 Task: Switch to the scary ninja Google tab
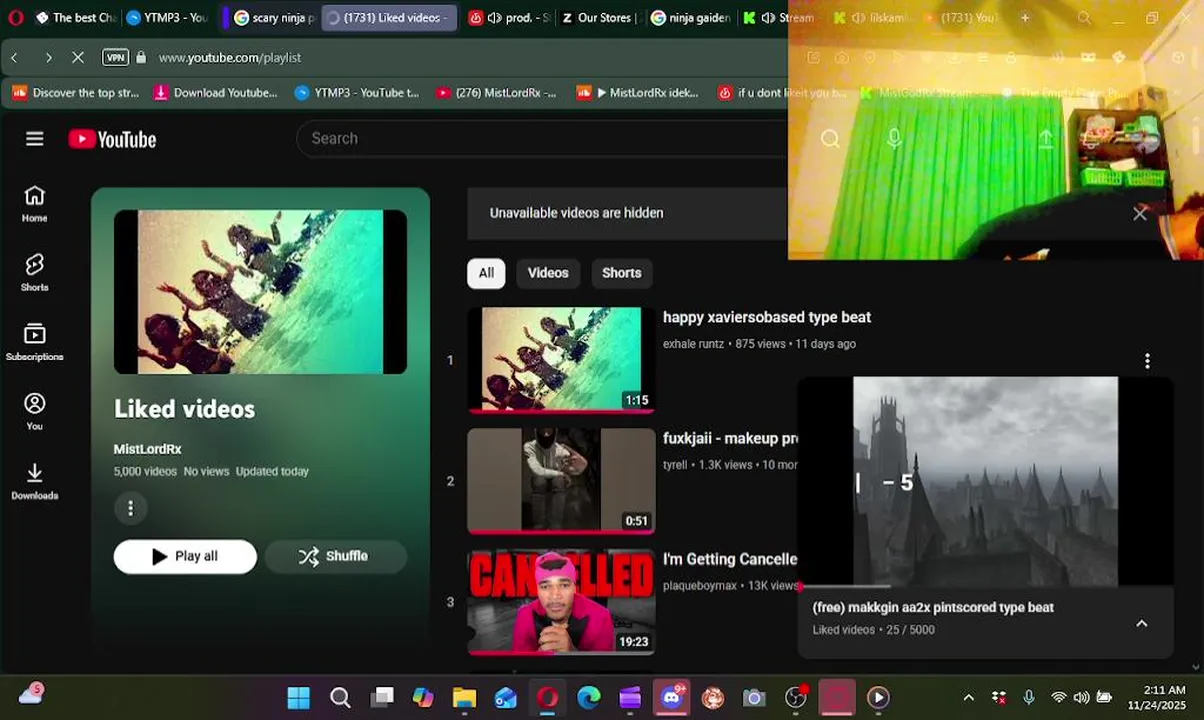pos(273,17)
